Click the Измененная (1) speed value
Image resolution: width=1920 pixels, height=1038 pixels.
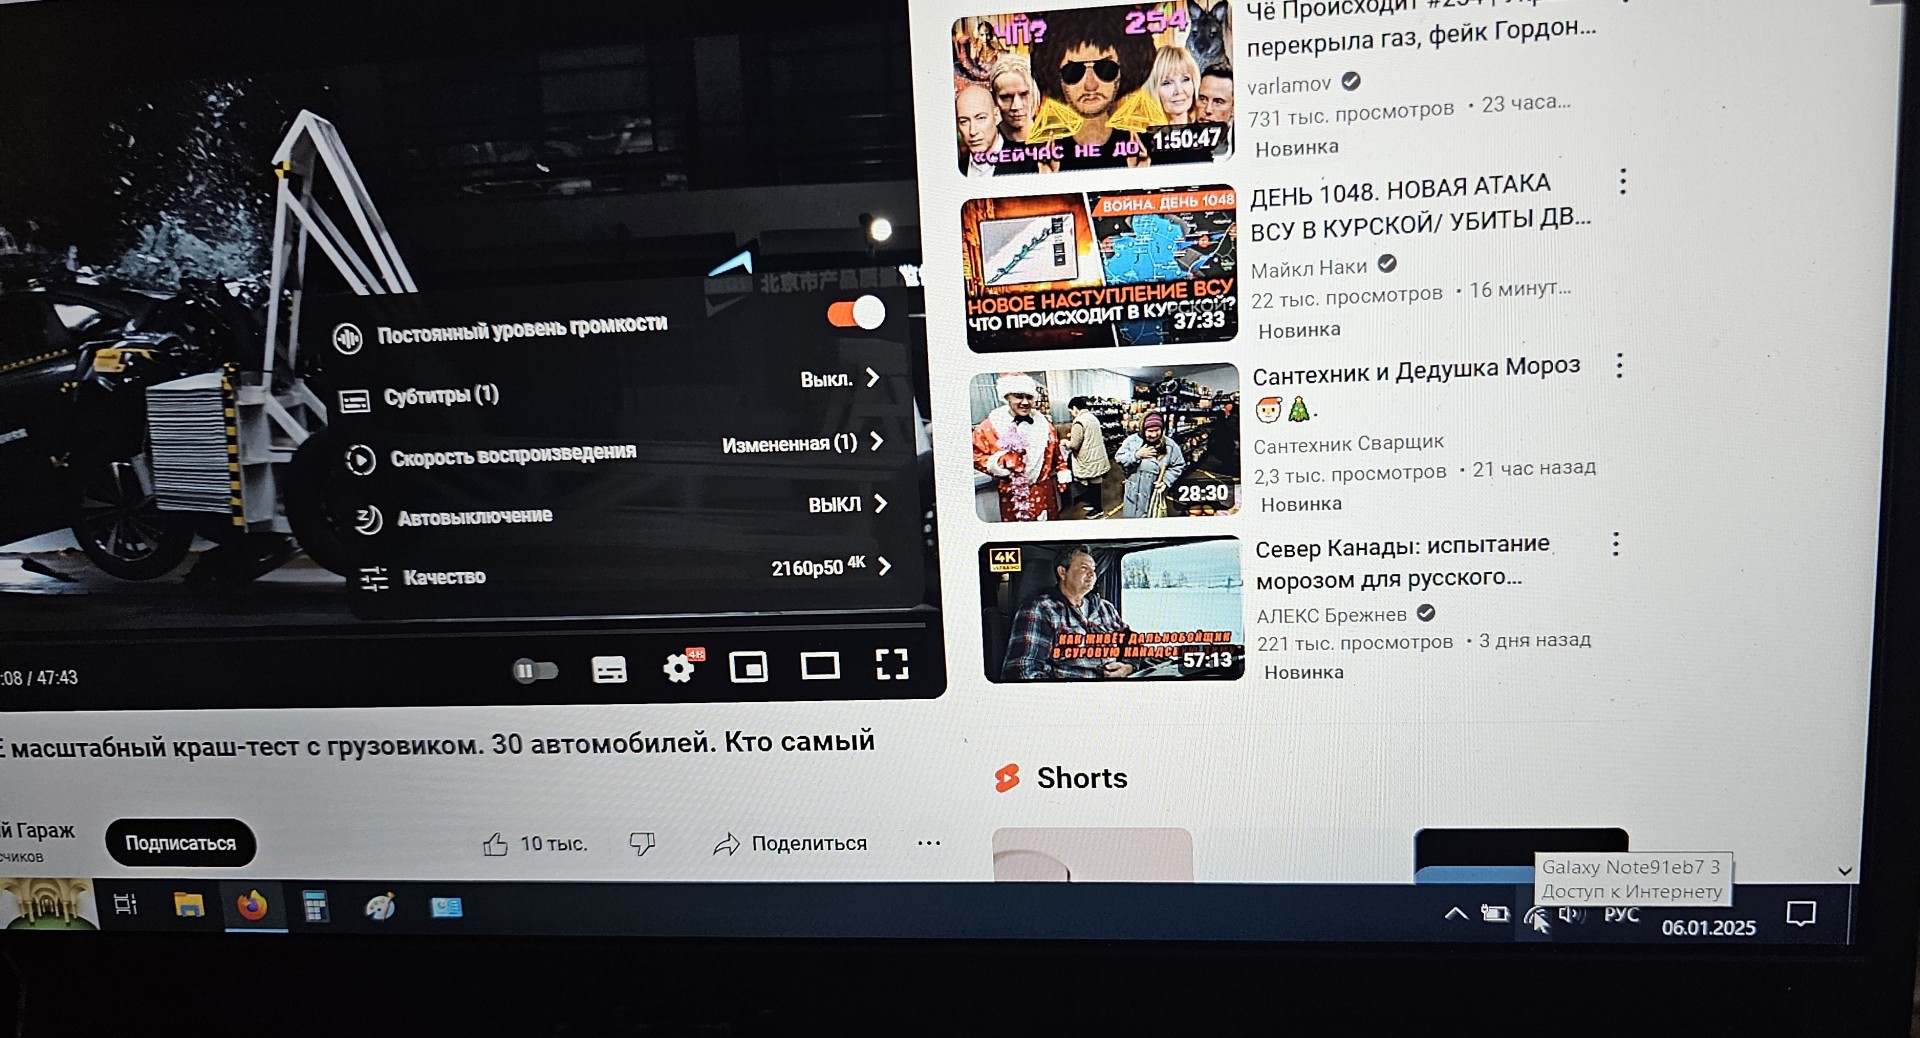(x=790, y=443)
